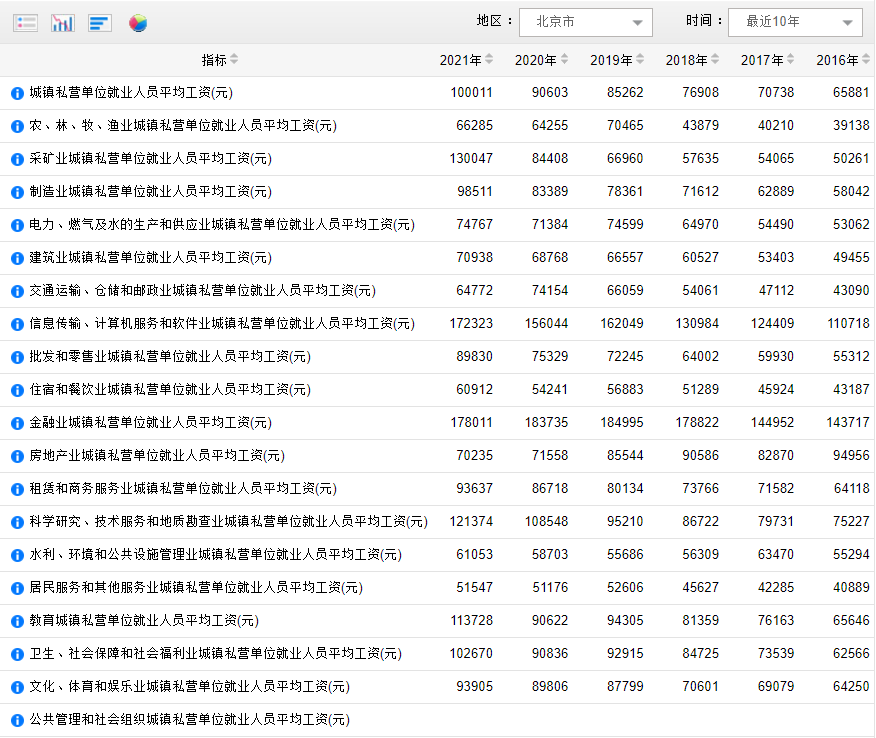The image size is (876, 738).
Task: Click the 2017 value 144952
Action: pyautogui.click(x=773, y=422)
